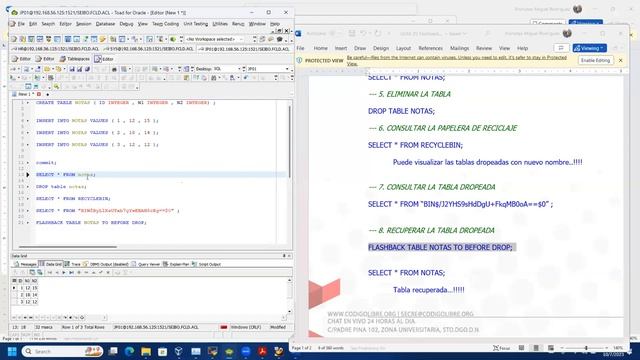Image resolution: width=640 pixels, height=360 pixels.
Task: Open the Messages output tab
Action: (x=25, y=264)
